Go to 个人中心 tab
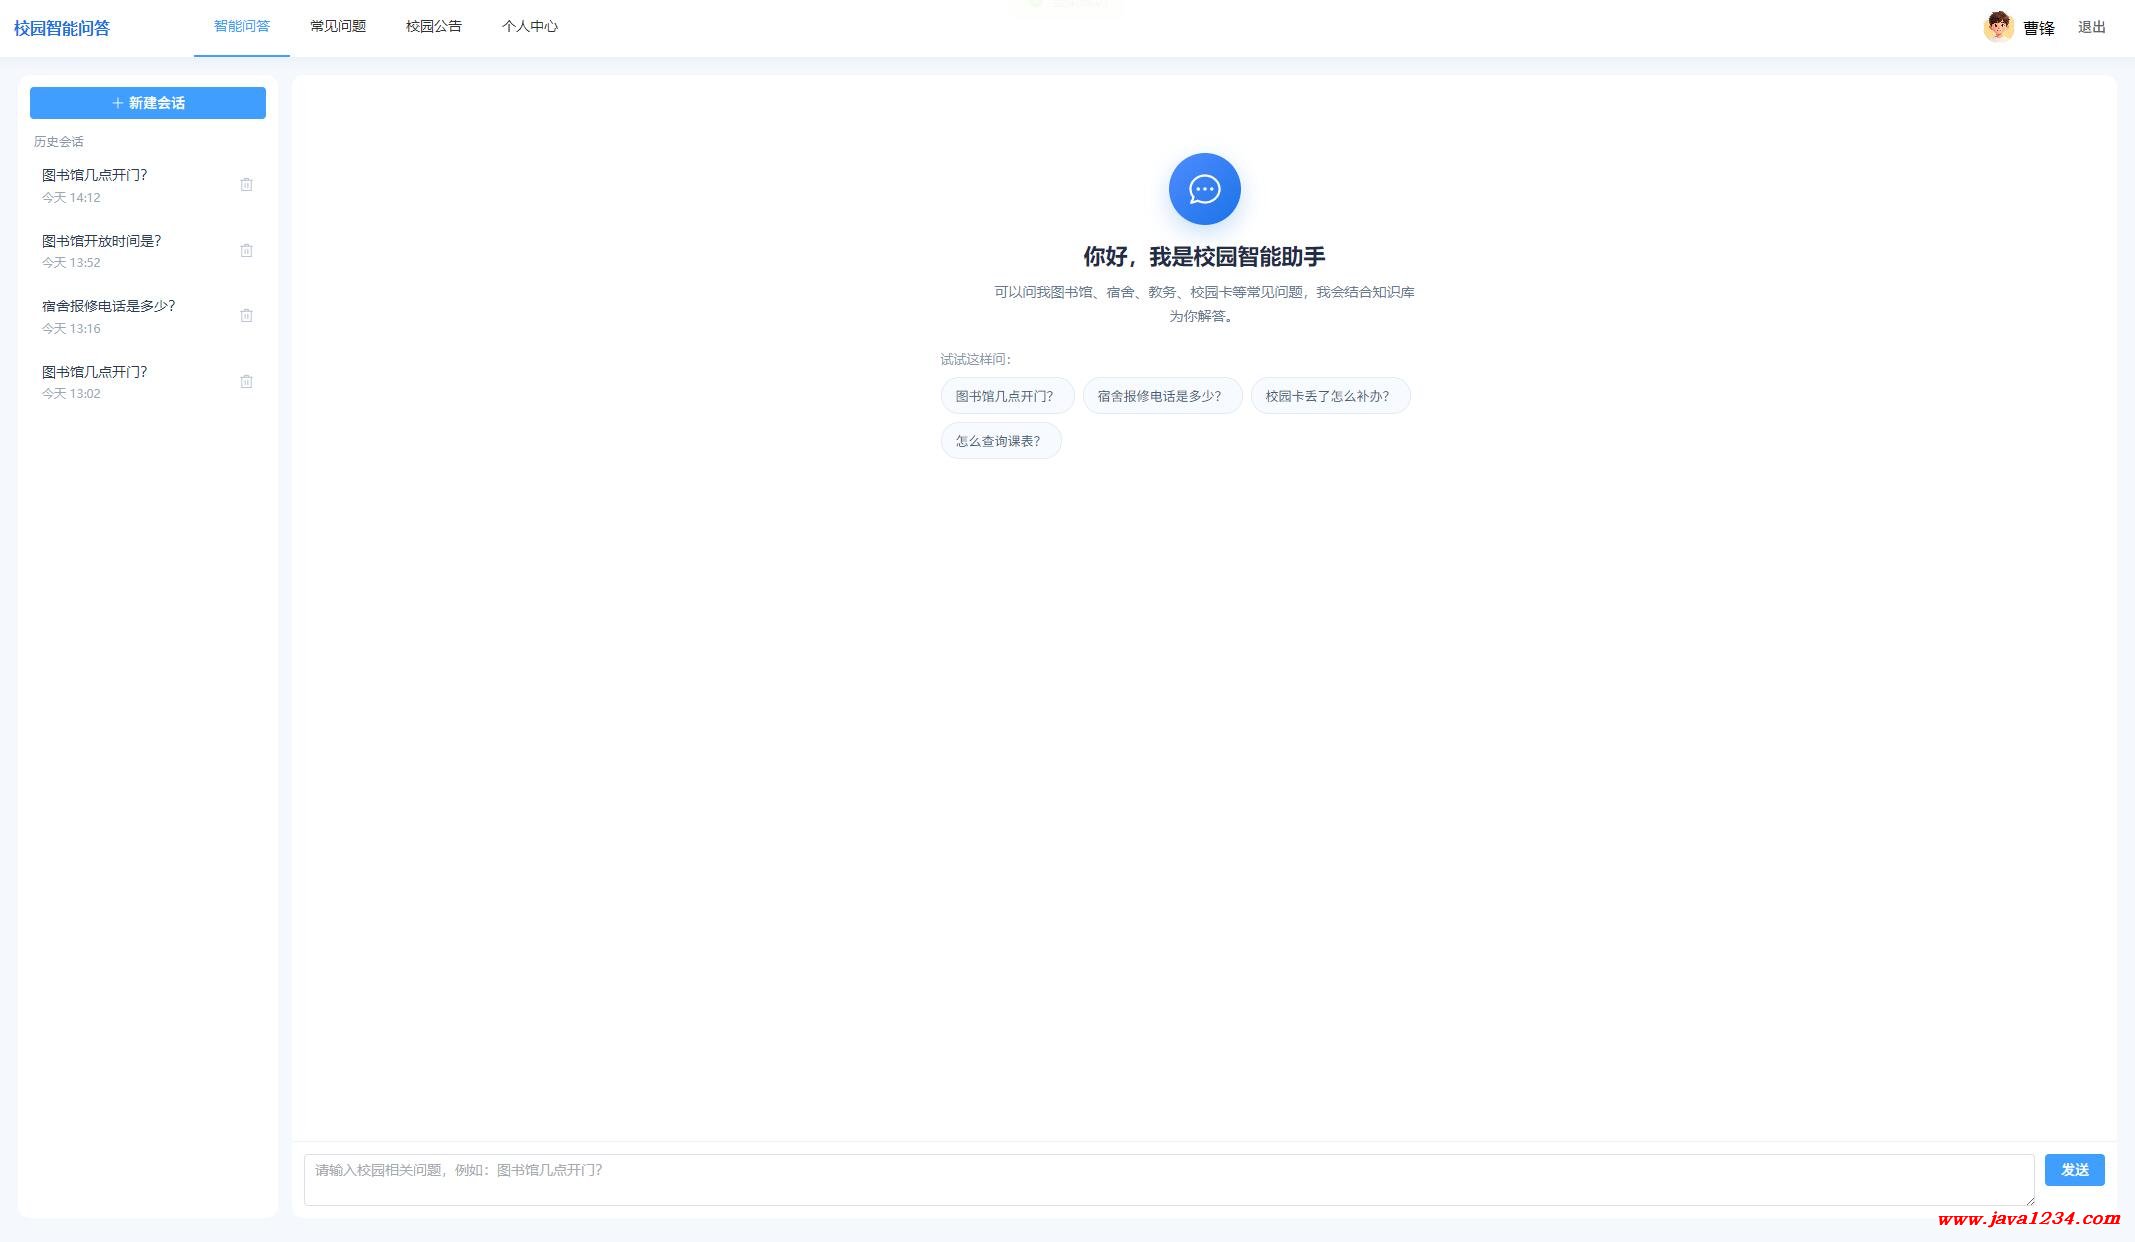 [530, 27]
